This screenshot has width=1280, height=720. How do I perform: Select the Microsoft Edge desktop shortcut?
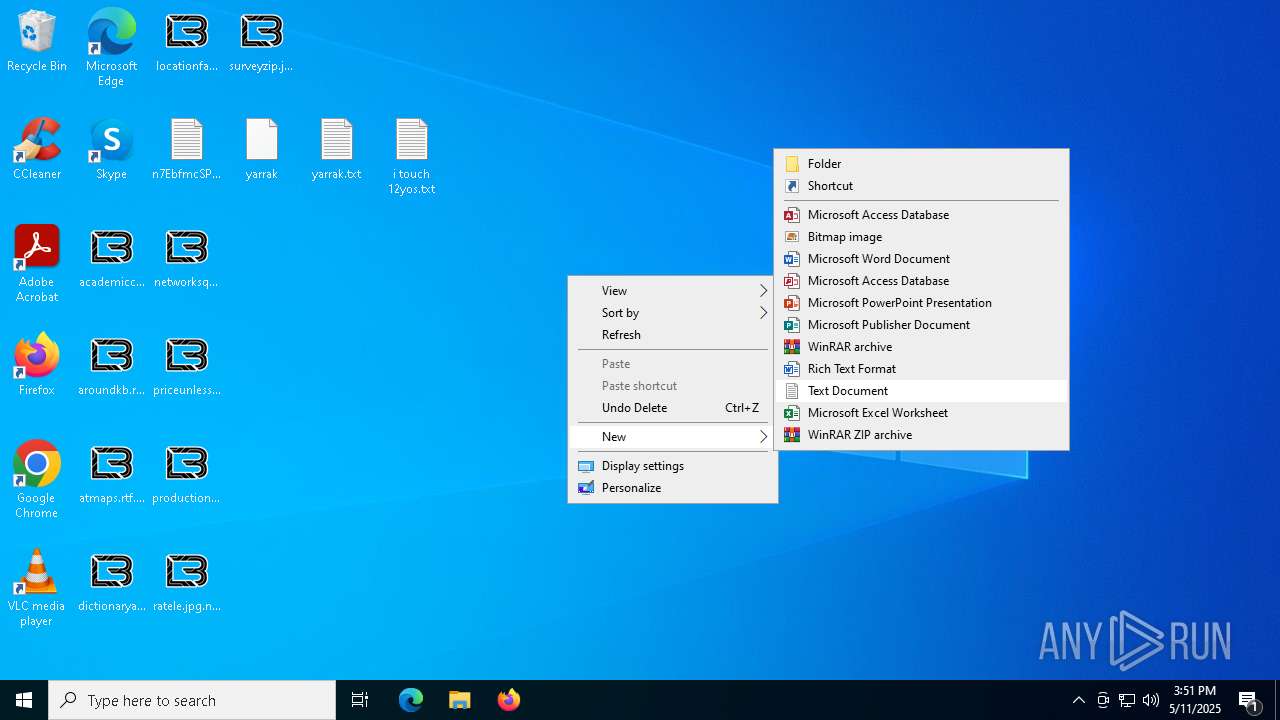(111, 47)
